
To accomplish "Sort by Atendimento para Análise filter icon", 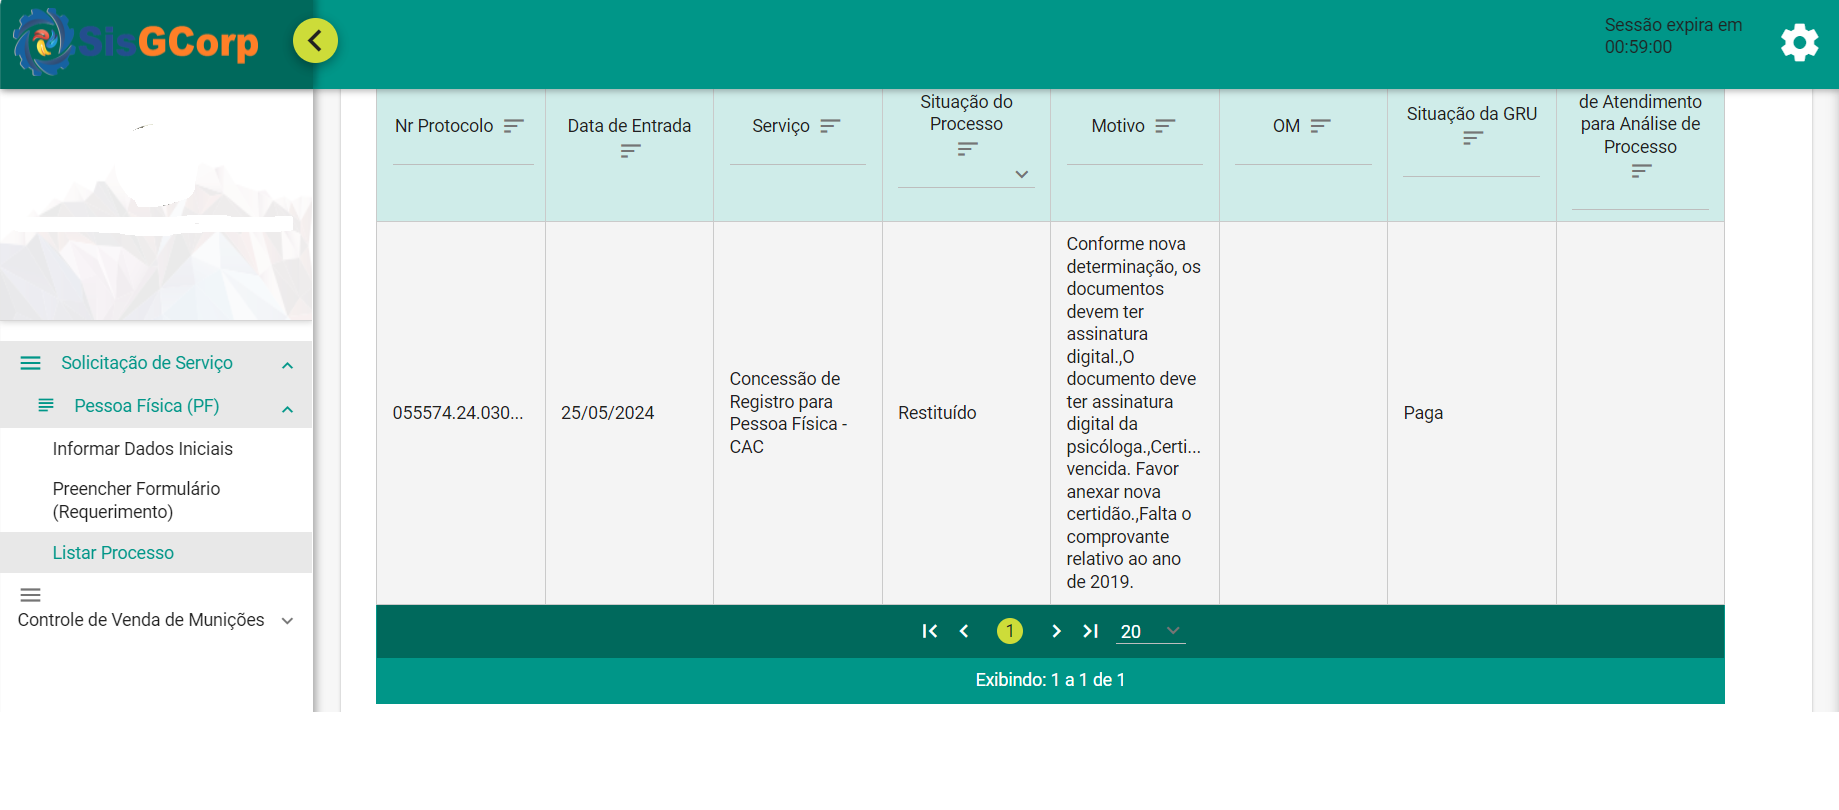I will pyautogui.click(x=1641, y=172).
